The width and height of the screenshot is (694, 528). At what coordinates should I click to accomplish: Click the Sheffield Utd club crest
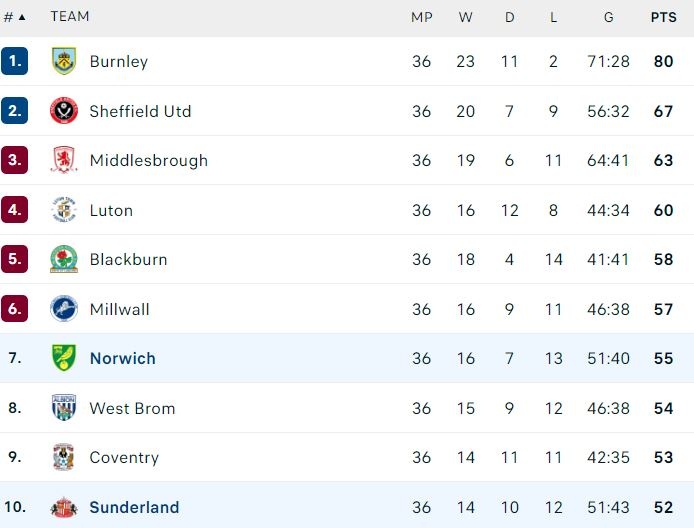coord(64,111)
